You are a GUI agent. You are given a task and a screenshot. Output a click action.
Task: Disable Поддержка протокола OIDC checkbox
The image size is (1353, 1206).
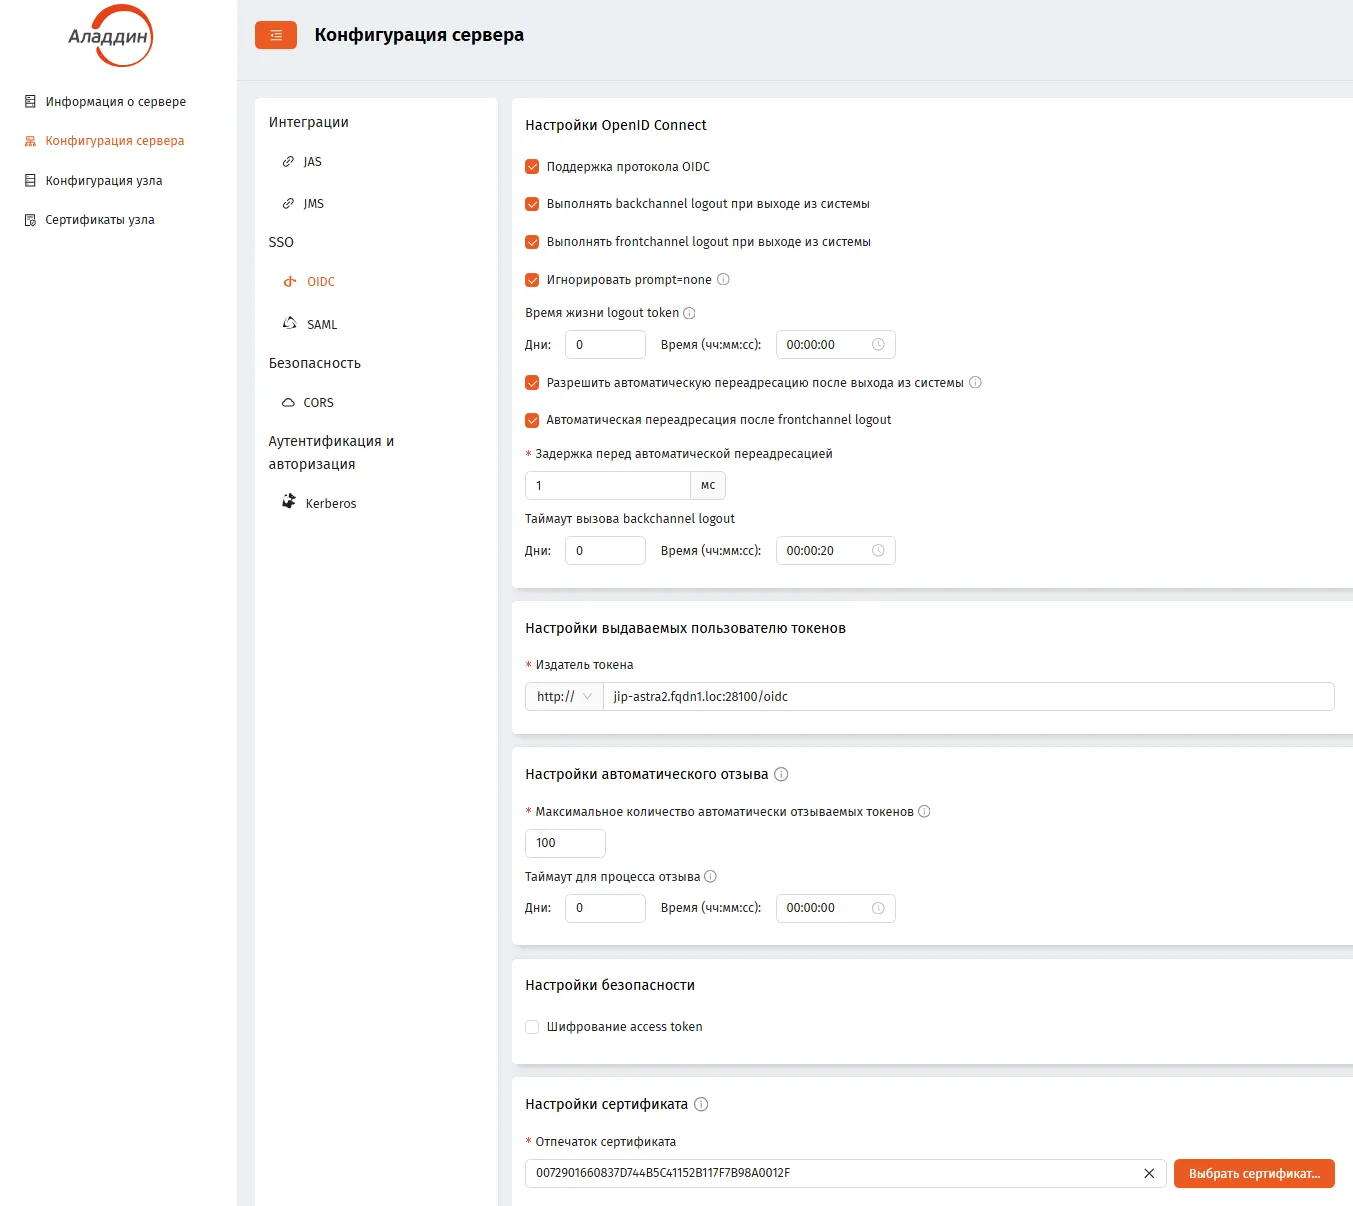[532, 167]
